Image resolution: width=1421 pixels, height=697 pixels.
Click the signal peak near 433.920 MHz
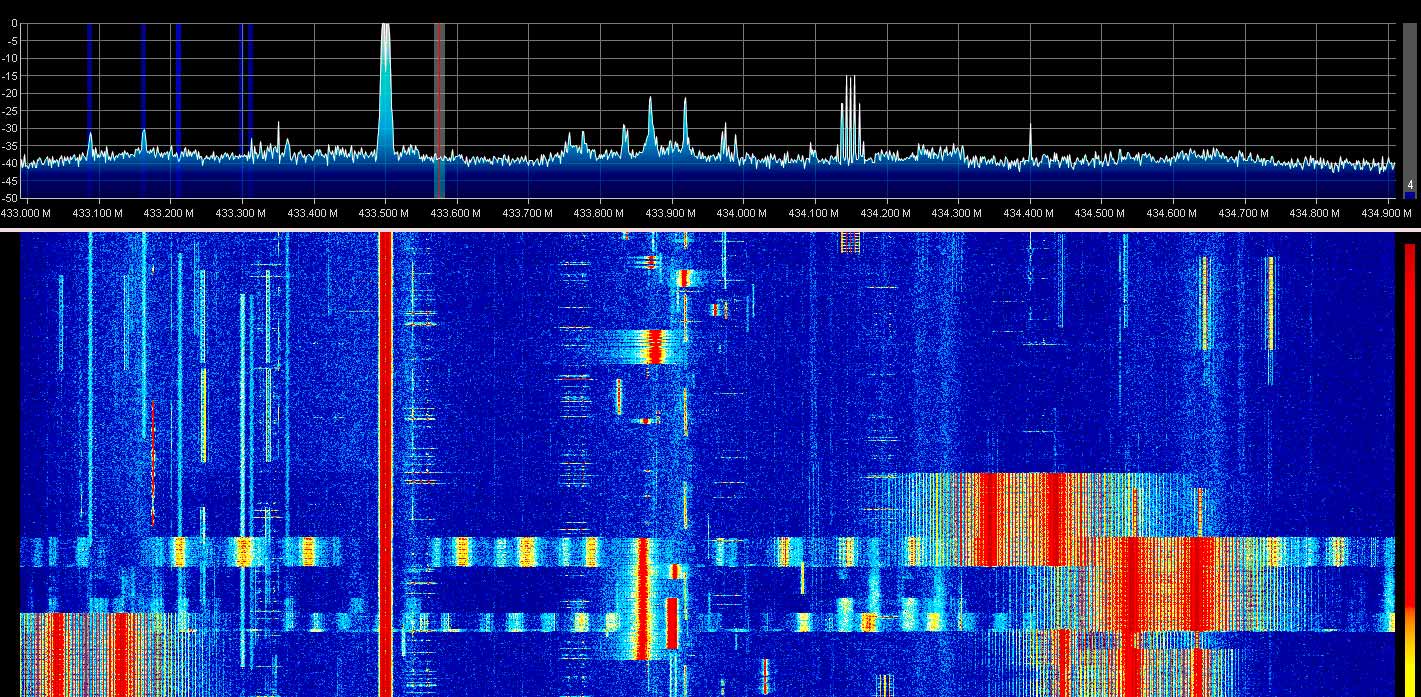685,120
